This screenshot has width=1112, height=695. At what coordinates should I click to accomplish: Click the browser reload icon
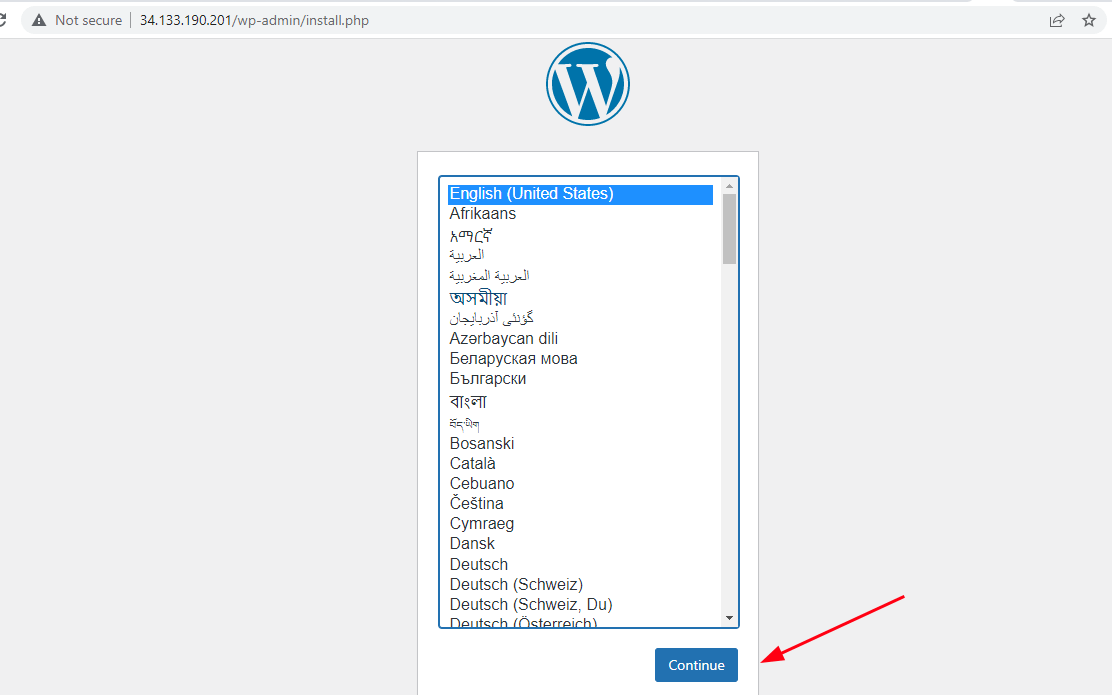tap(3, 21)
